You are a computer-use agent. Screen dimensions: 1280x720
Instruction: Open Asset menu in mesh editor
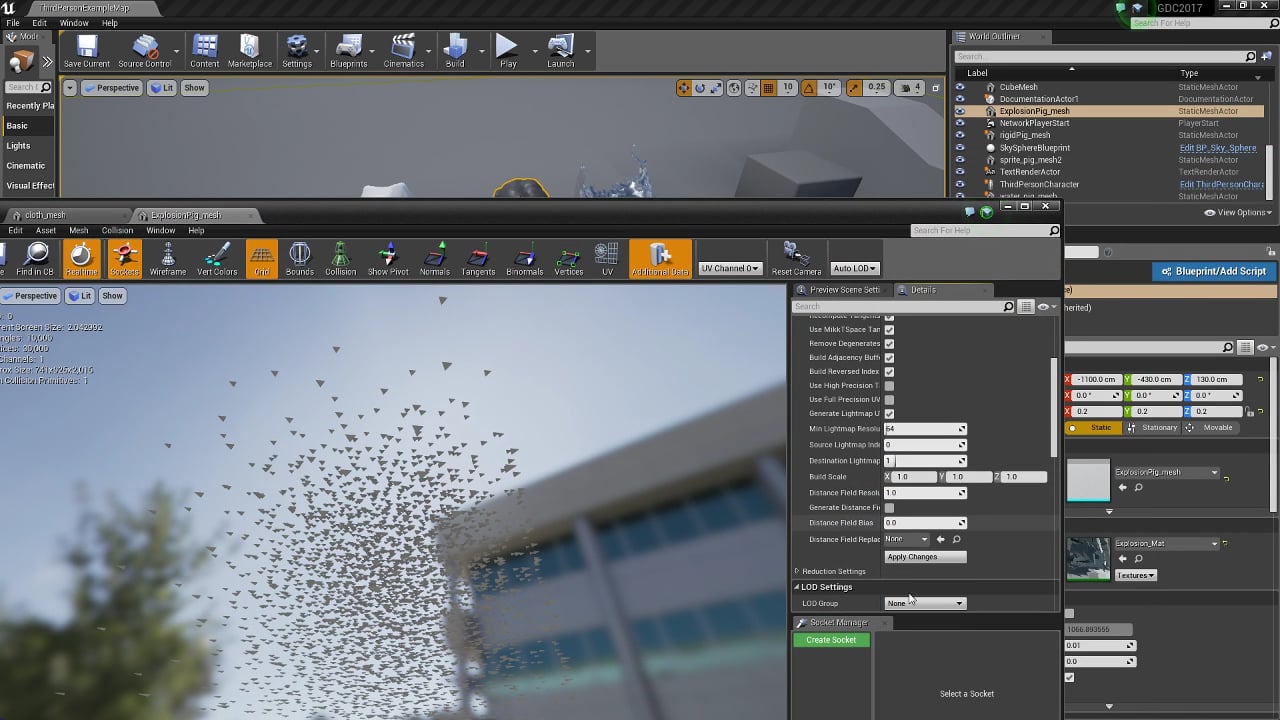point(46,230)
